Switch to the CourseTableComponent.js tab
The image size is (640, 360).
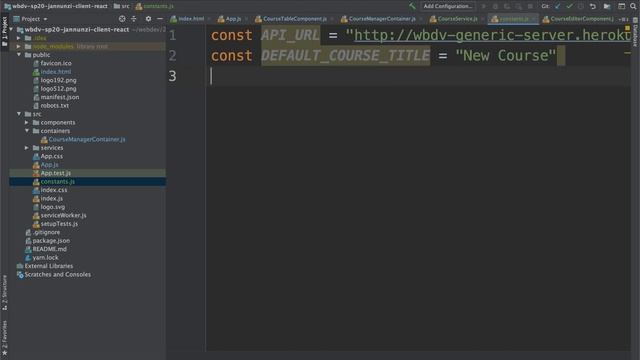click(x=292, y=19)
